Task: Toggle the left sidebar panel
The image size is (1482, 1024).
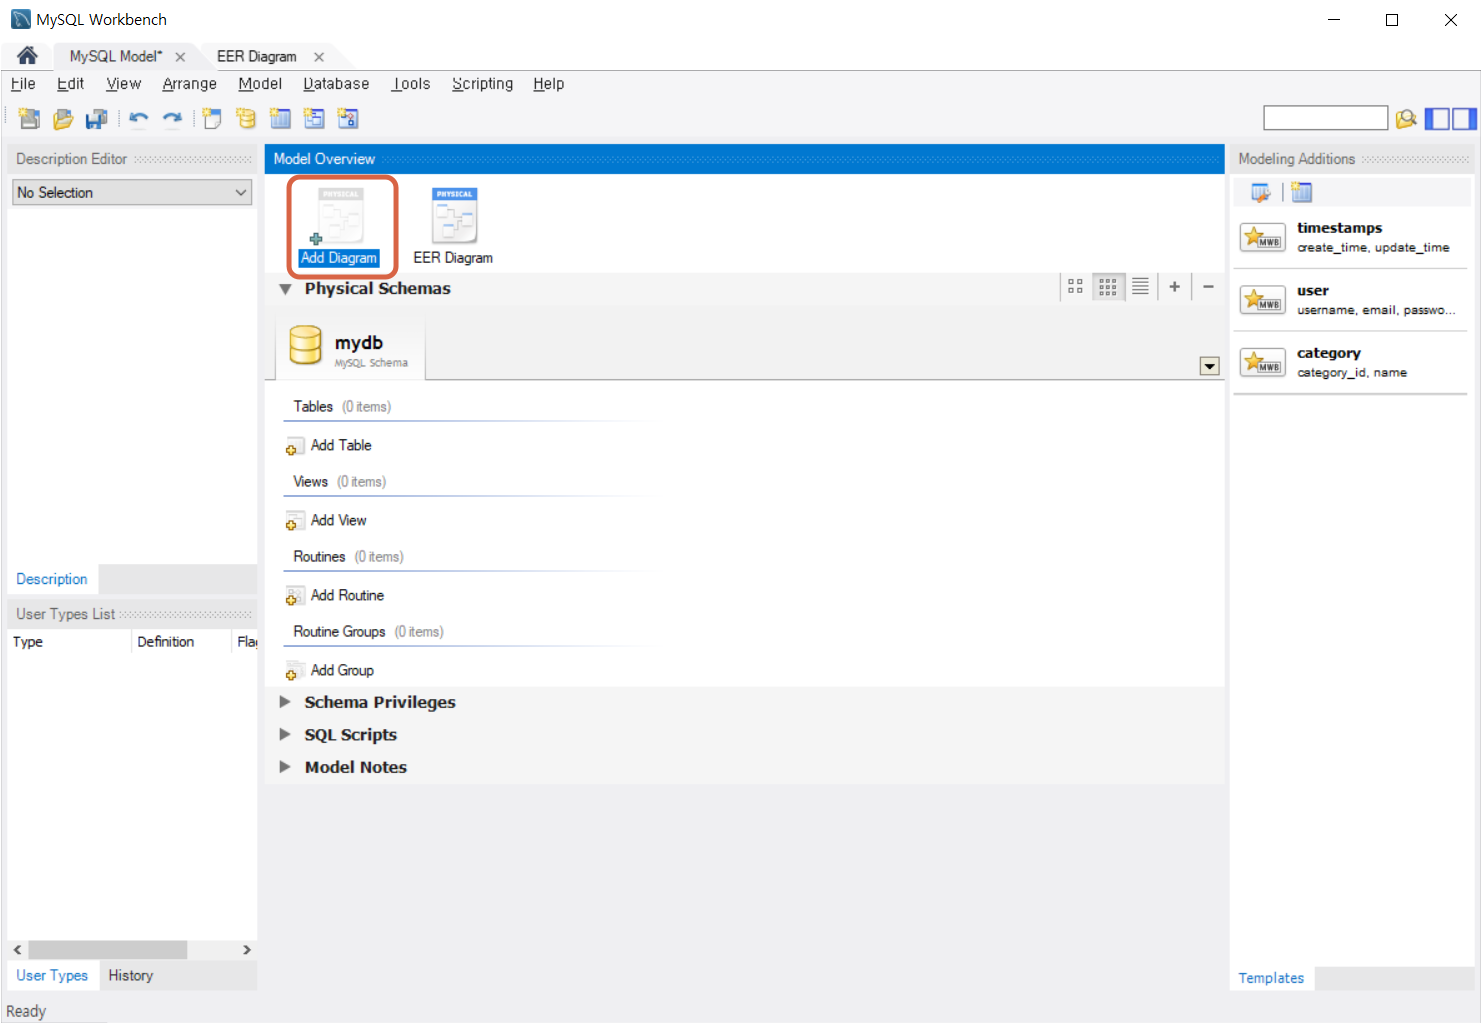Action: point(1437,119)
